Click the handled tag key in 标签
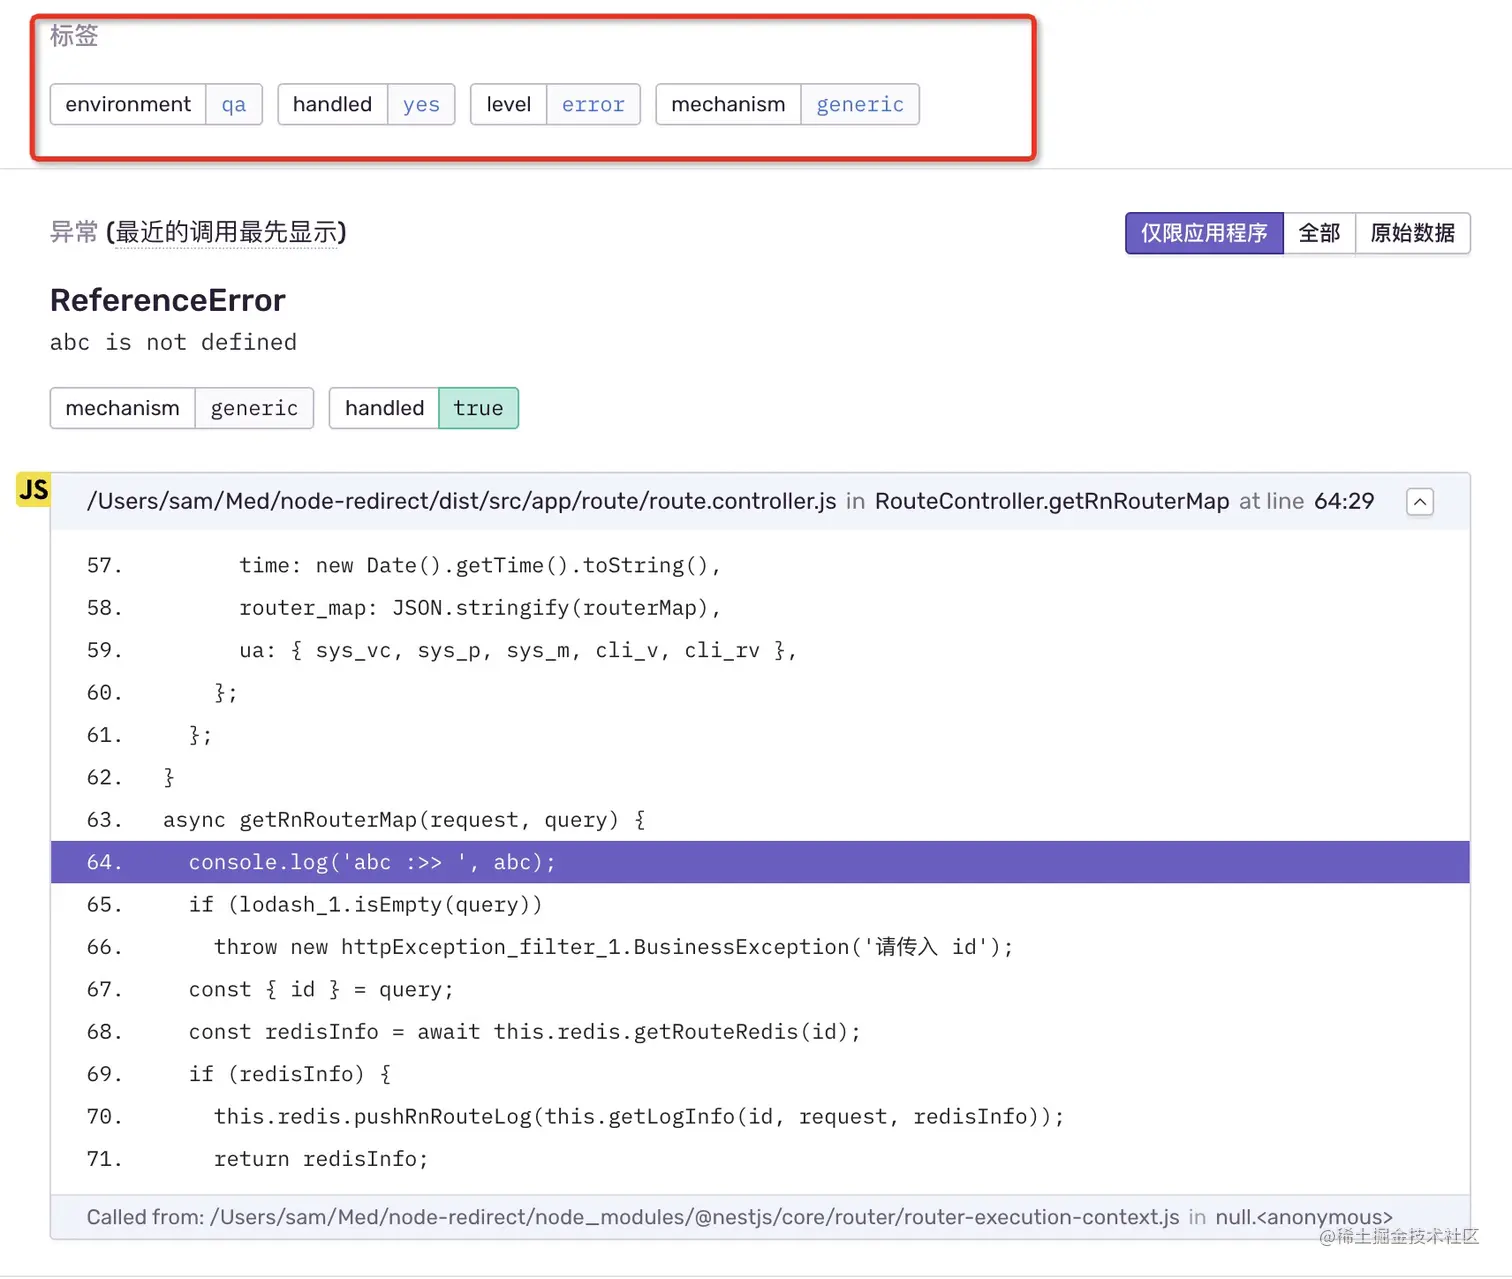Viewport: 1512px width, 1279px height. click(332, 104)
